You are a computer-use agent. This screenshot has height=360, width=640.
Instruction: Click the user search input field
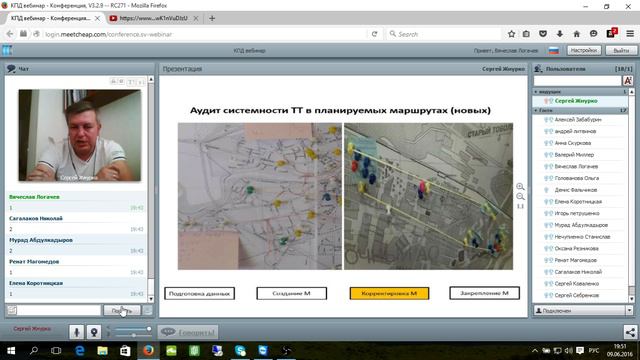click(x=577, y=80)
